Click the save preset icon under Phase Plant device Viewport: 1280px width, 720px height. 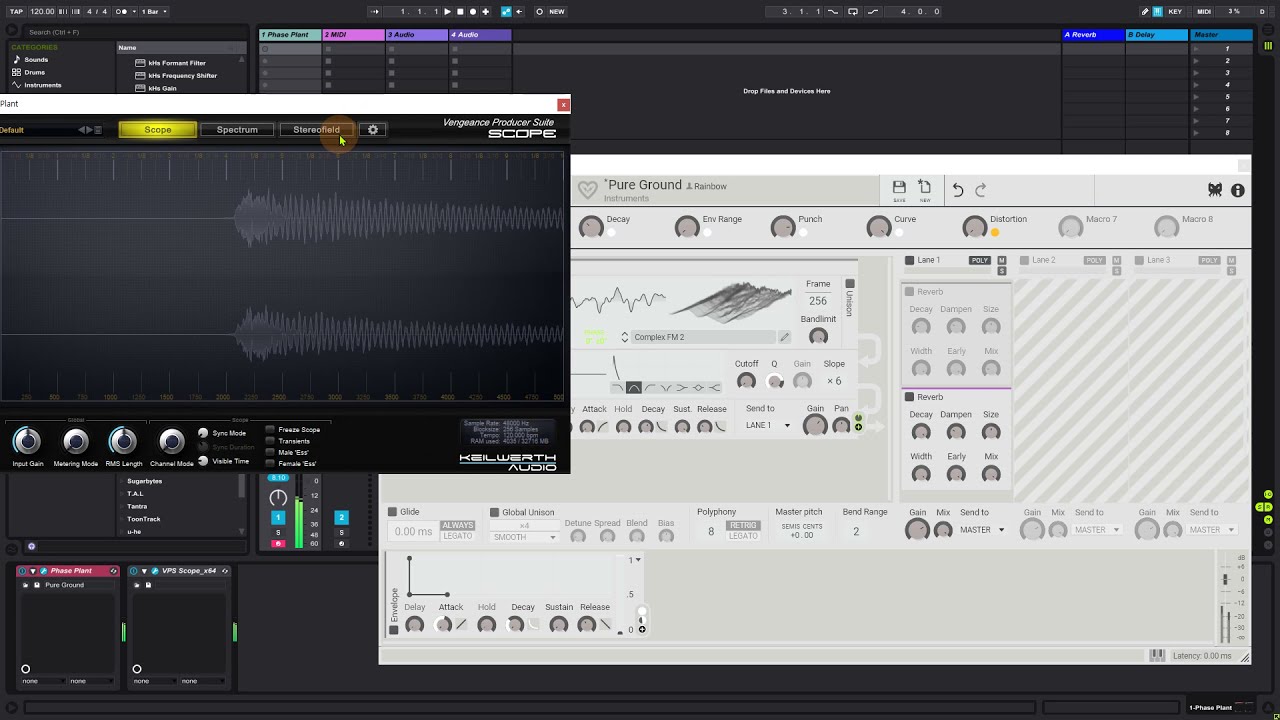click(x=37, y=585)
